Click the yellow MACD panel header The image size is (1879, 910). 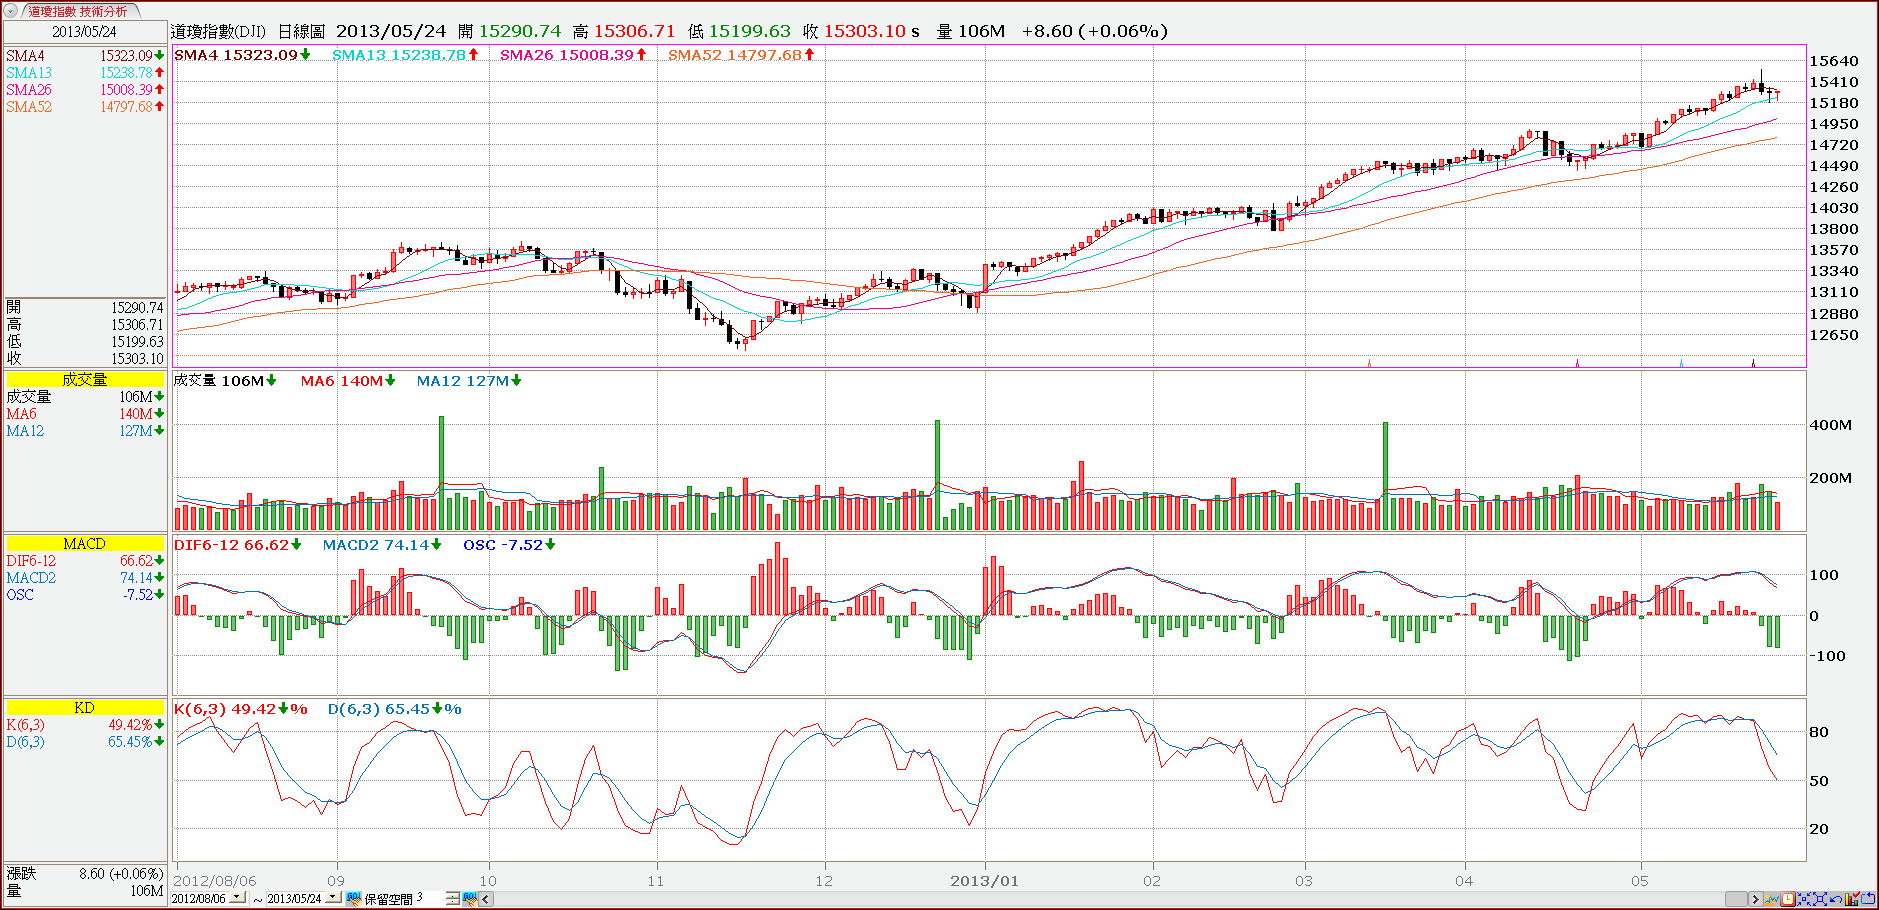pos(84,543)
